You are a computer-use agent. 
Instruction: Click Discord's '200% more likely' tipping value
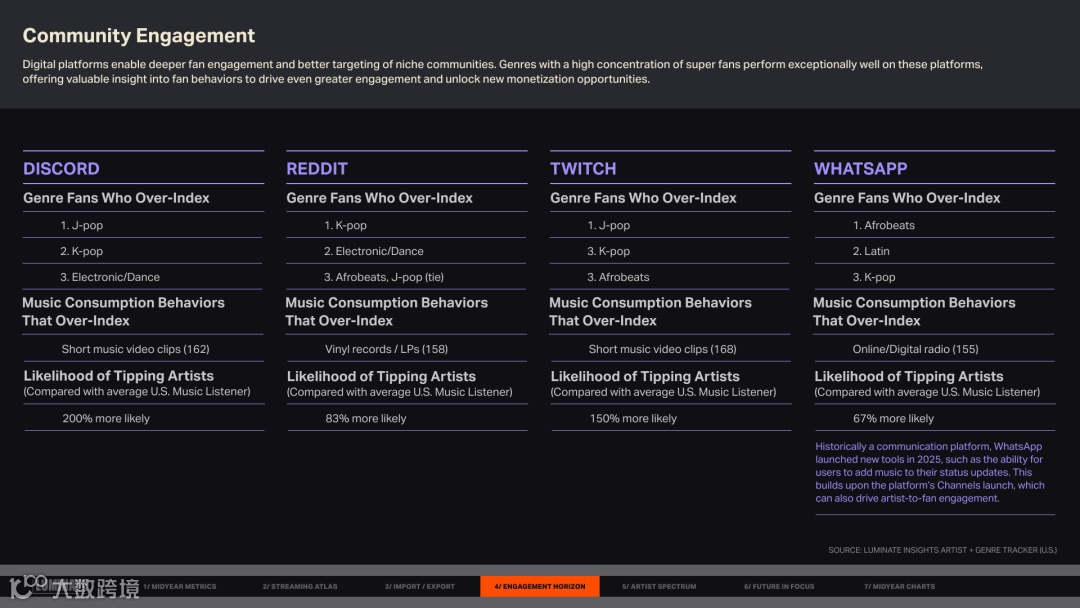tap(106, 419)
